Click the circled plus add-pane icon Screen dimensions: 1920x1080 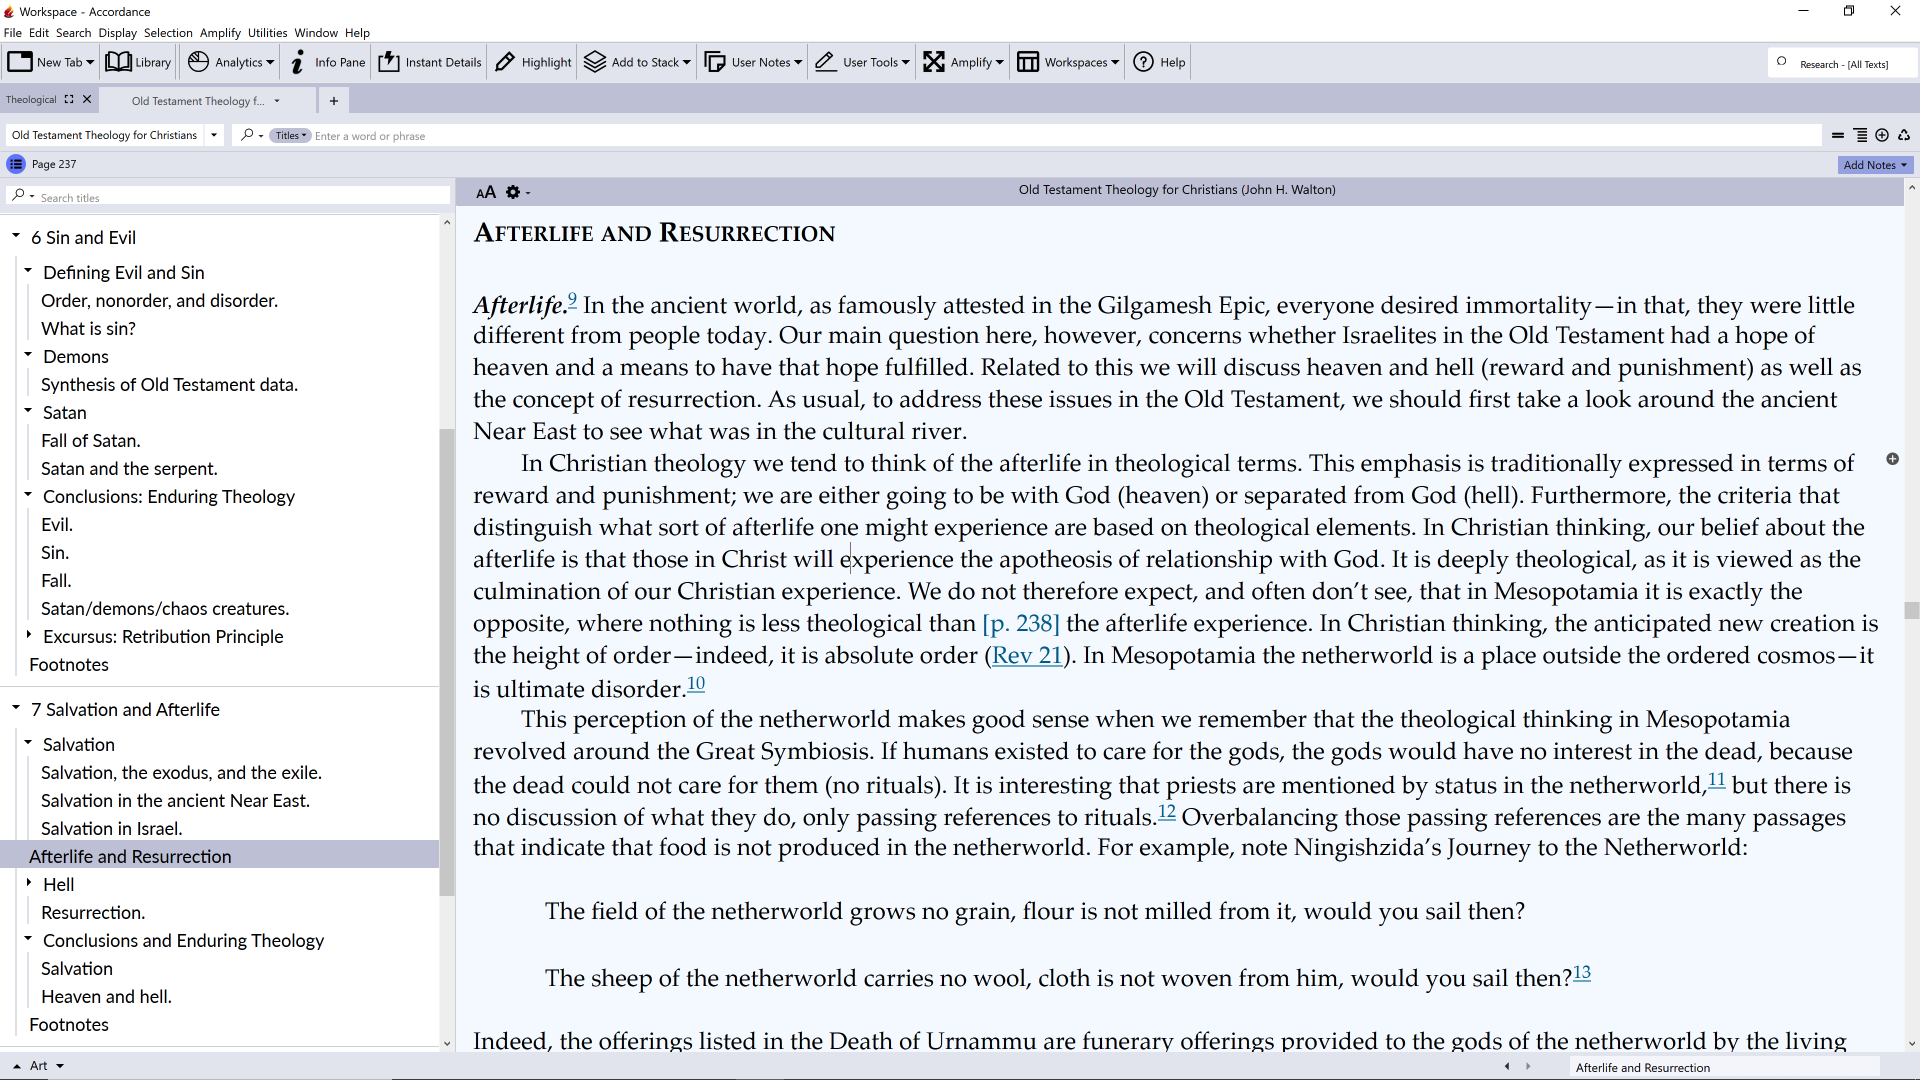coord(1882,135)
